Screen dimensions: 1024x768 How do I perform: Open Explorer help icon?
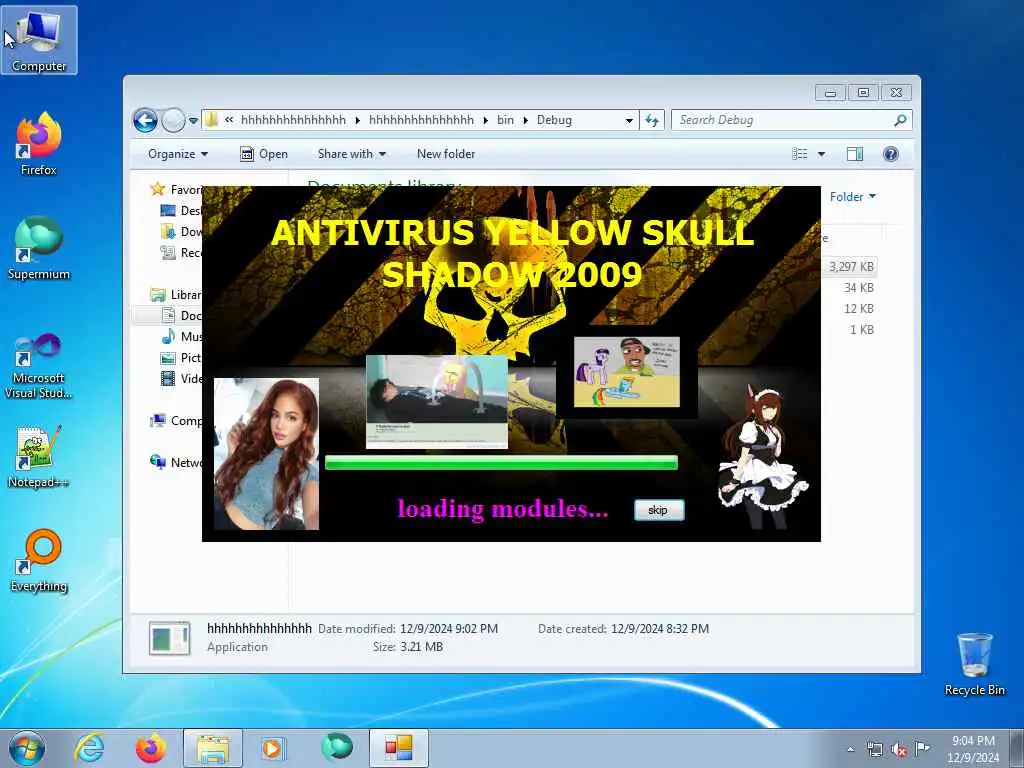[x=891, y=154]
